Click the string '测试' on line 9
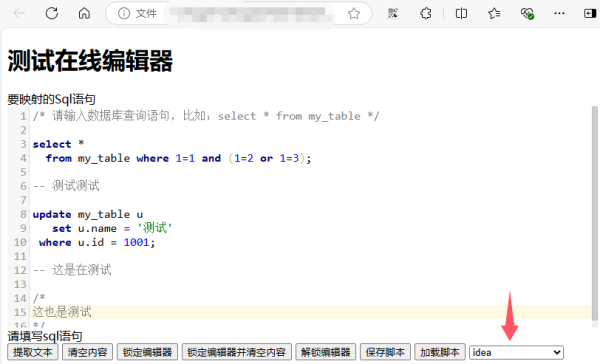The image size is (600, 364). tap(155, 228)
